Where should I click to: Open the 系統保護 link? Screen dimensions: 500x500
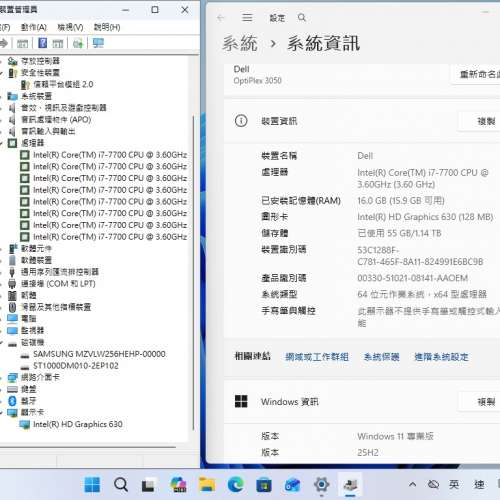382,357
